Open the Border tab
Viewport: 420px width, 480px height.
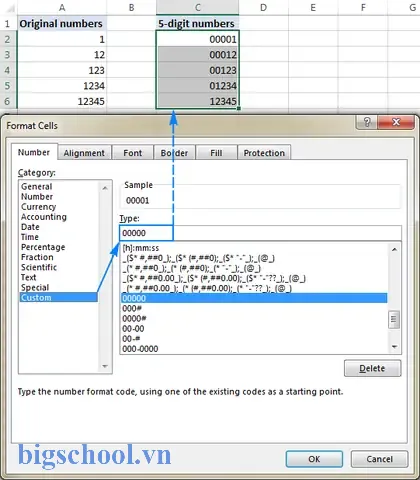click(174, 153)
